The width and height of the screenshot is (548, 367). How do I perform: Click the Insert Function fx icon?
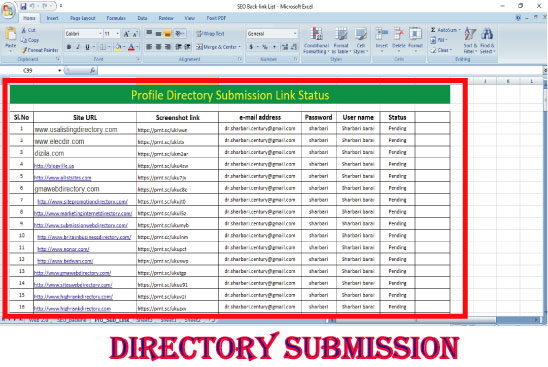93,71
